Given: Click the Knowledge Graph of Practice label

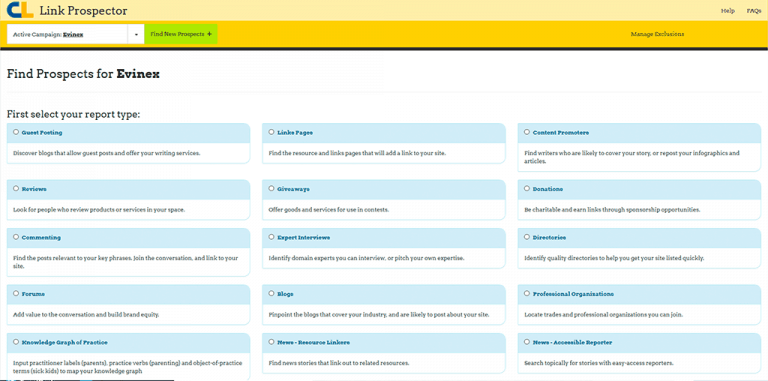Looking at the screenshot, I should click(65, 342).
